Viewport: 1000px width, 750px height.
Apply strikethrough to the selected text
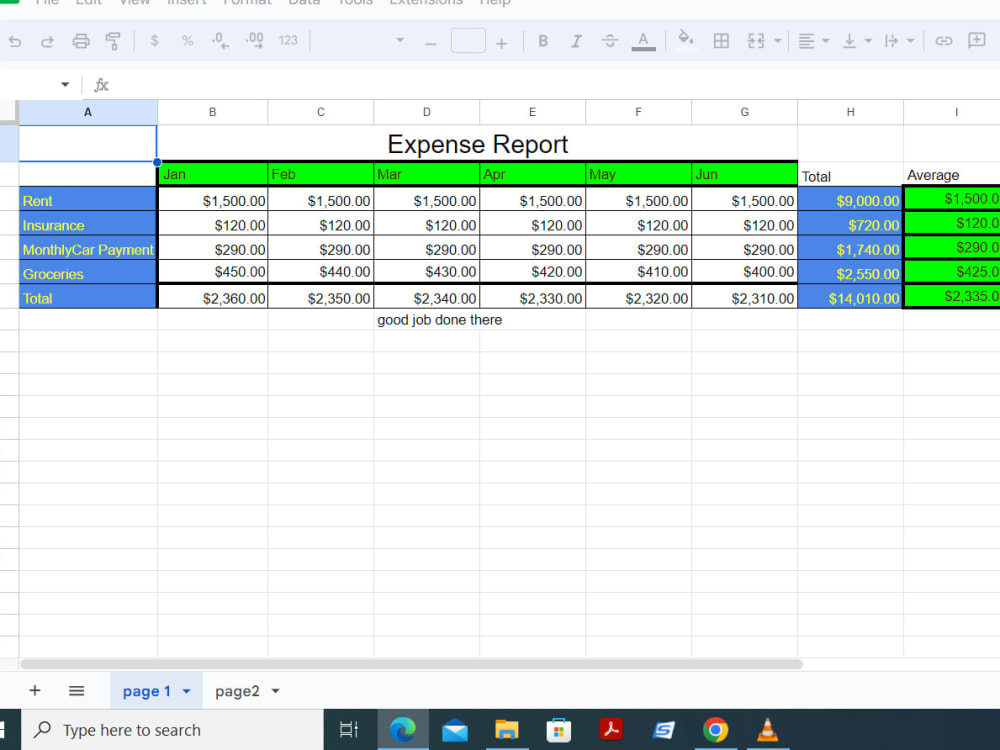pos(611,41)
